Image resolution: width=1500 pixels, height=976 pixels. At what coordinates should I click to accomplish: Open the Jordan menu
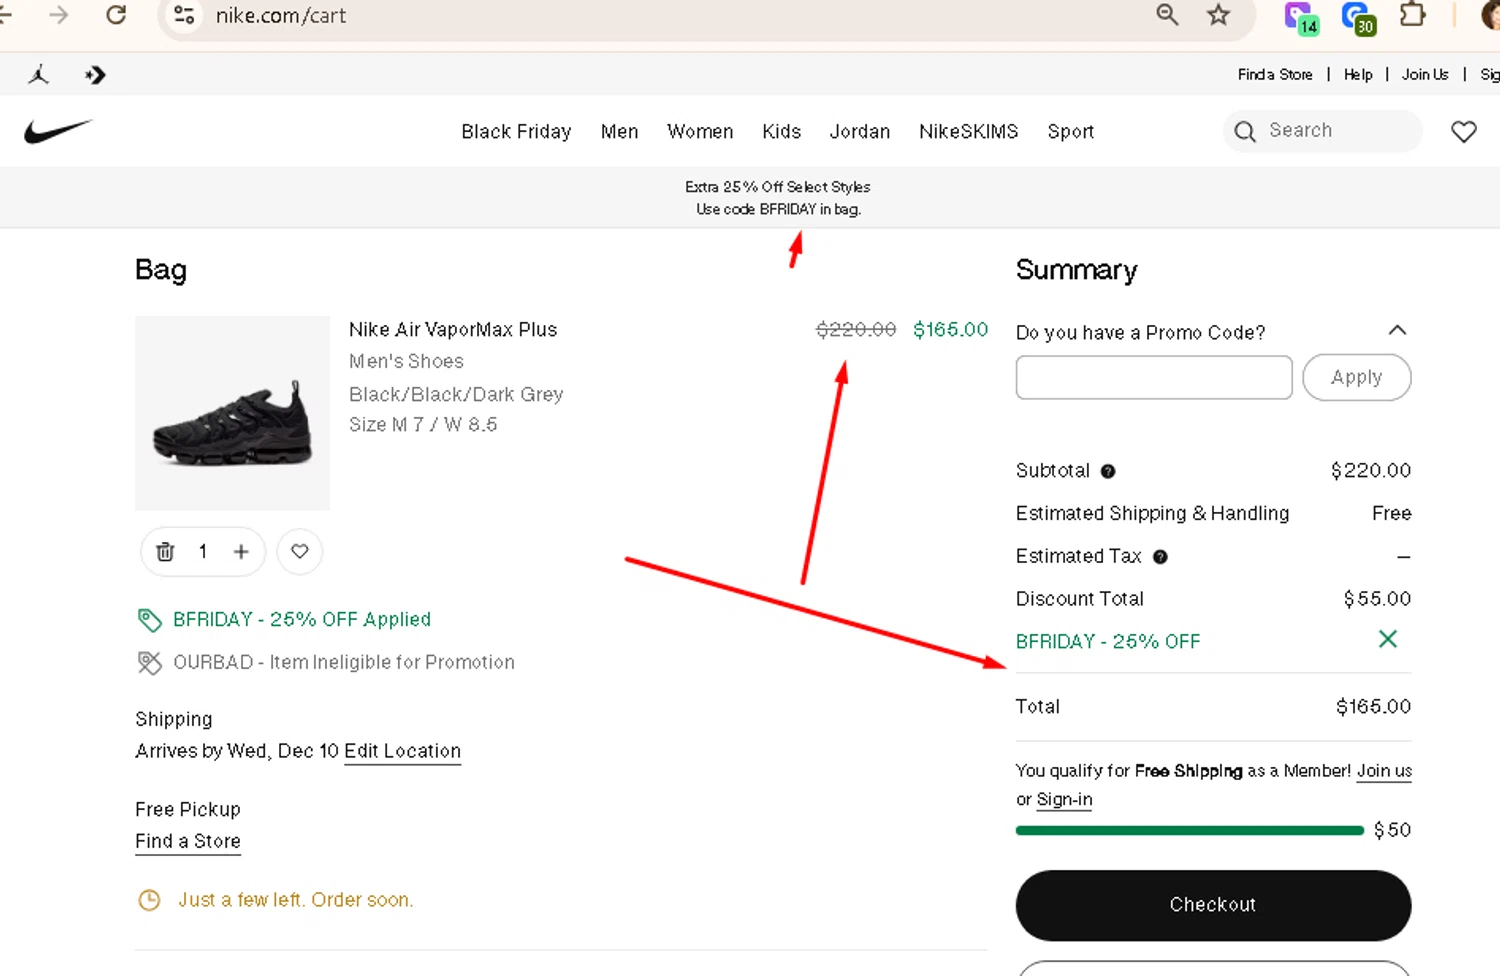(x=860, y=131)
